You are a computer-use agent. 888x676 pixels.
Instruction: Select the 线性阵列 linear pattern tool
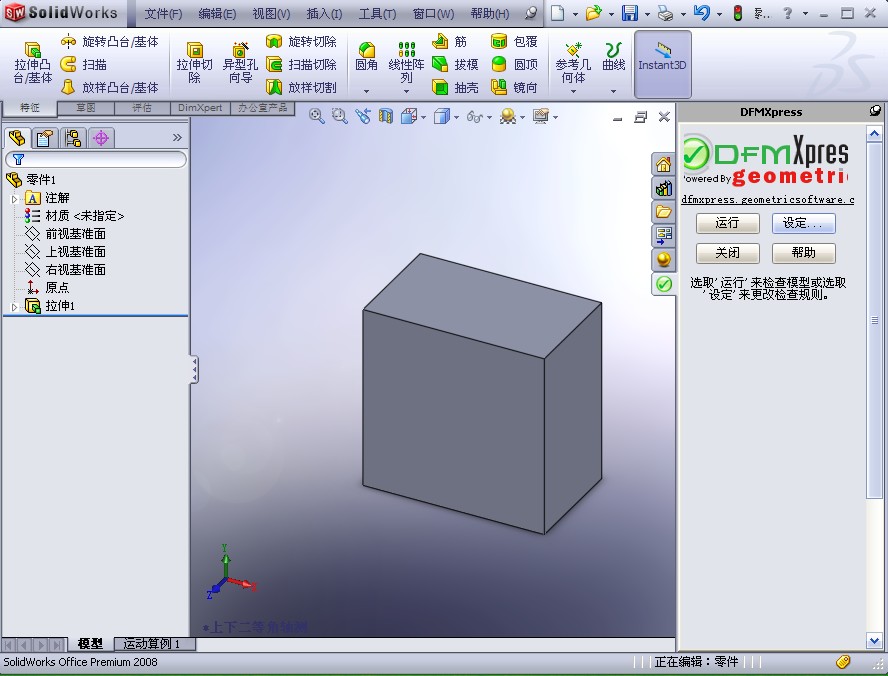point(407,61)
